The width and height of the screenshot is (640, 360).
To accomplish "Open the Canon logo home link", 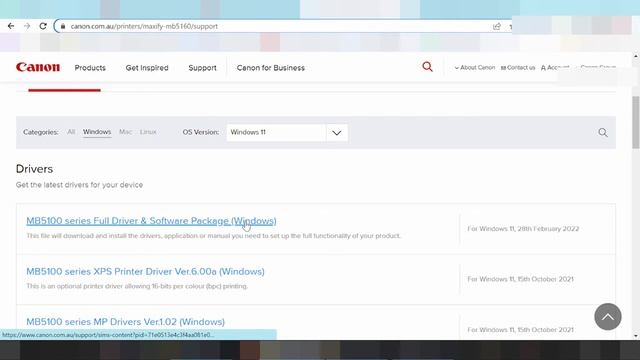I will coord(38,67).
